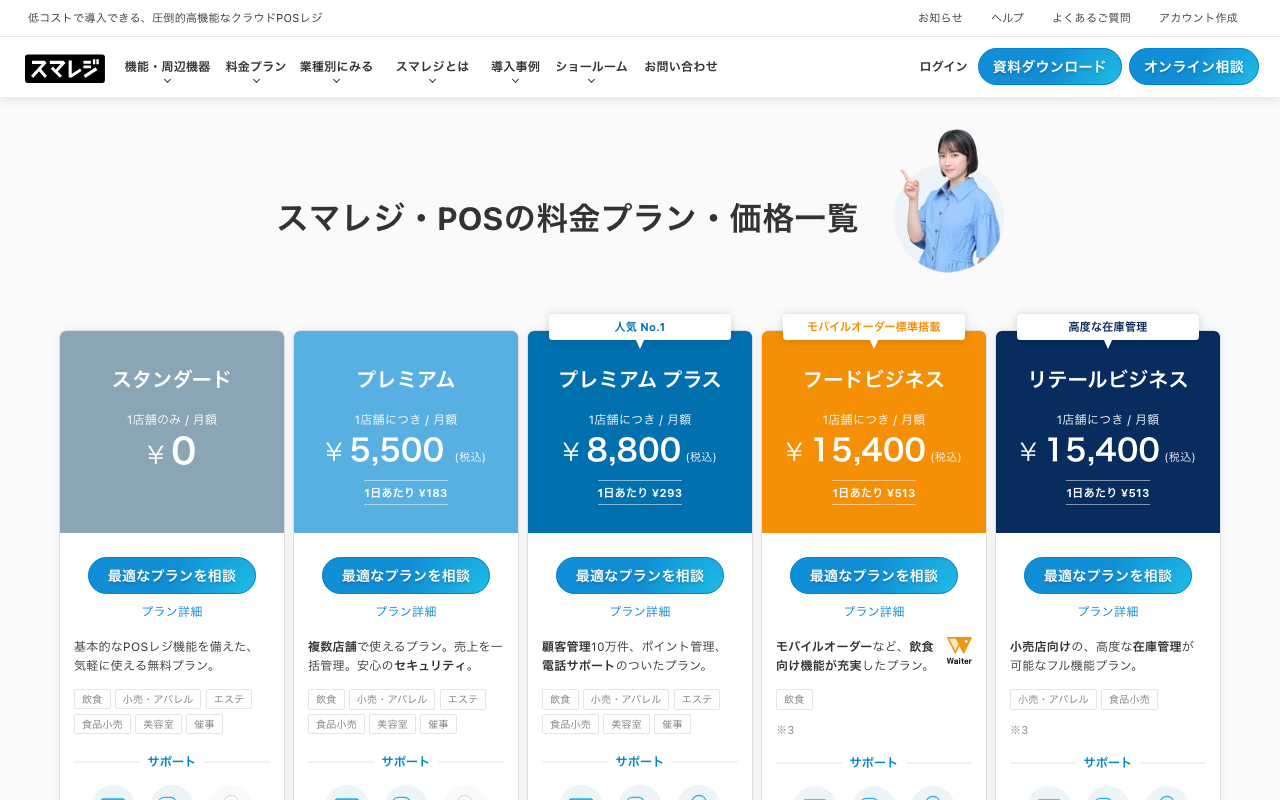Click the オンライン相談 button
Image resolution: width=1280 pixels, height=800 pixels.
tap(1194, 67)
